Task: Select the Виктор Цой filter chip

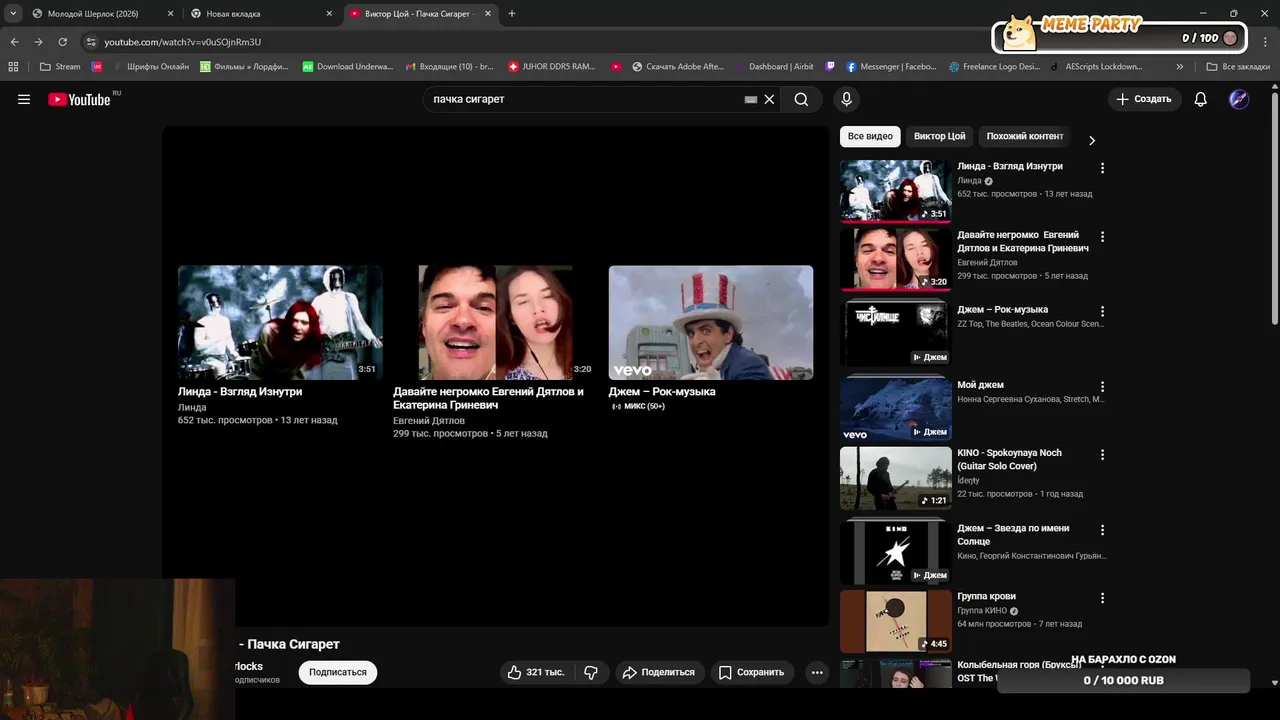Action: [940, 136]
